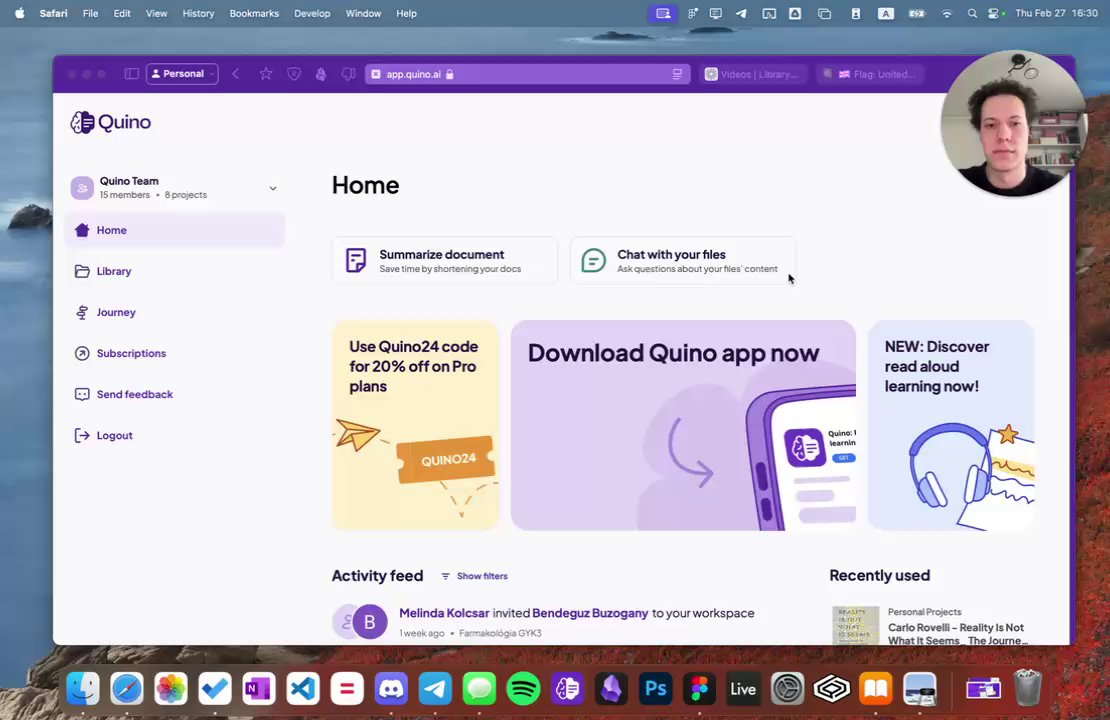This screenshot has width=1110, height=720.
Task: Open the File menu
Action: click(91, 13)
